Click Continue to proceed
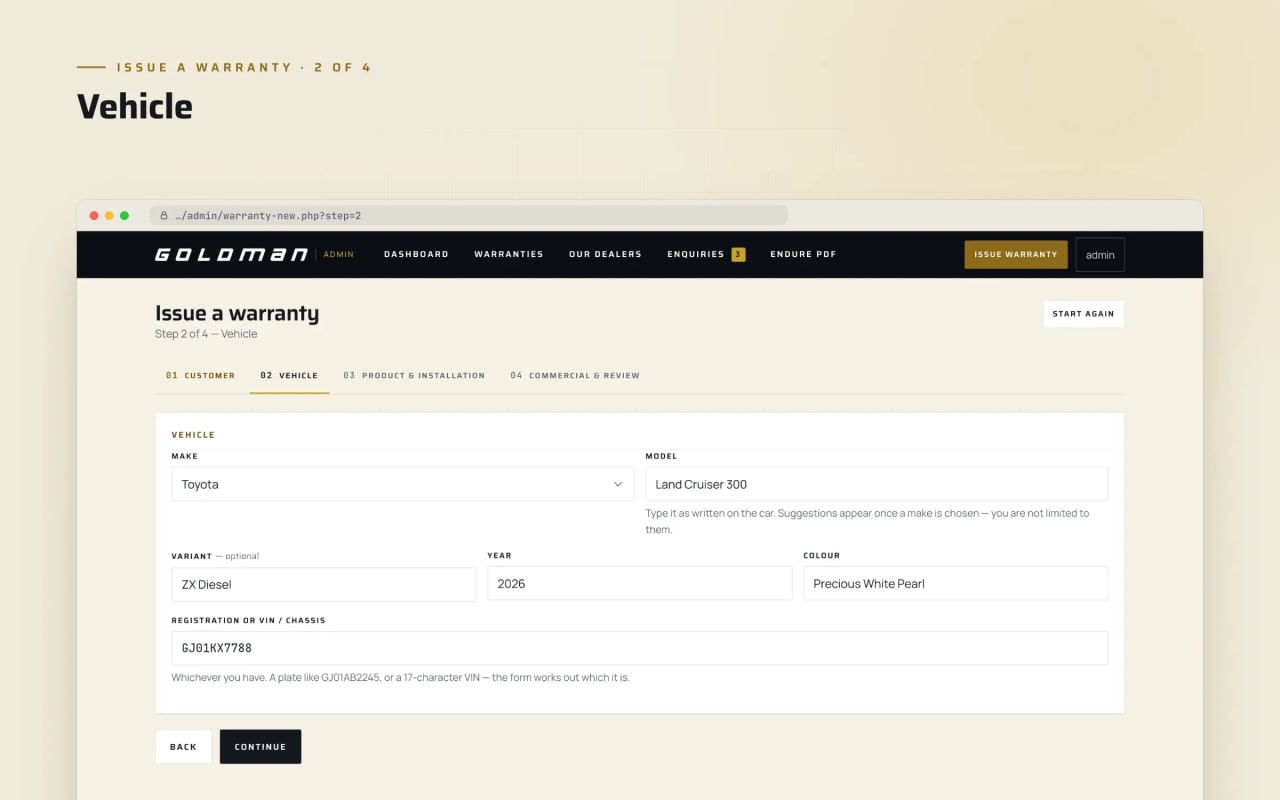The height and width of the screenshot is (800, 1280). point(260,747)
